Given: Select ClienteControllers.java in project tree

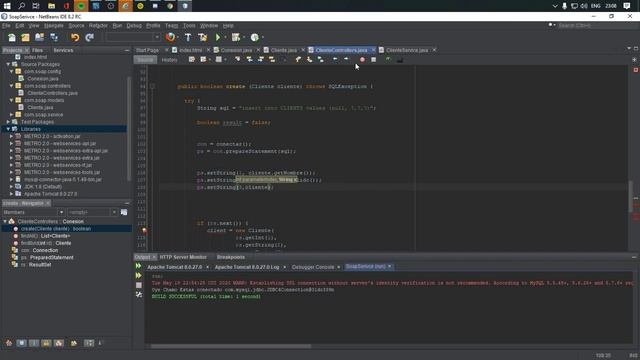Looking at the screenshot, I should pyautogui.click(x=52, y=93).
